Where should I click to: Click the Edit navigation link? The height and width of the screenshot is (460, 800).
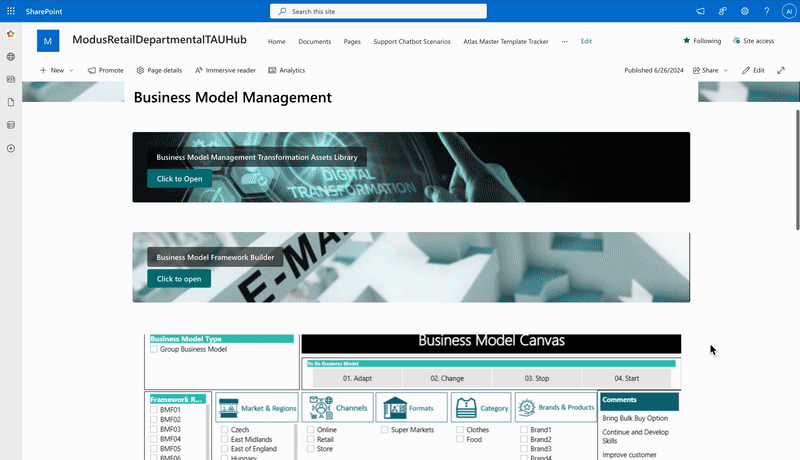point(586,41)
